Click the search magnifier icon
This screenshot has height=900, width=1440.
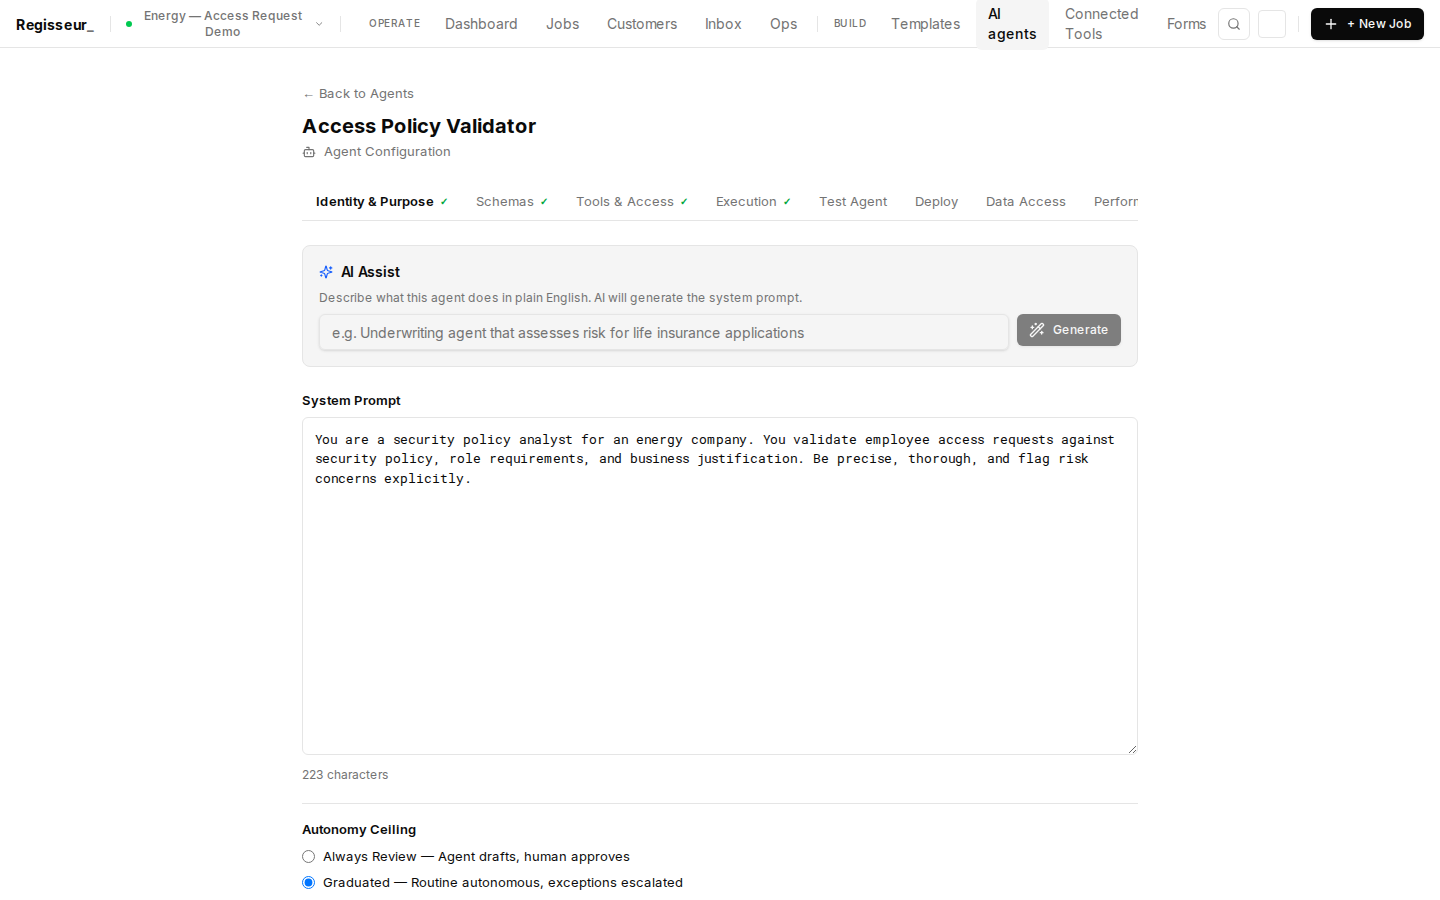click(x=1234, y=24)
